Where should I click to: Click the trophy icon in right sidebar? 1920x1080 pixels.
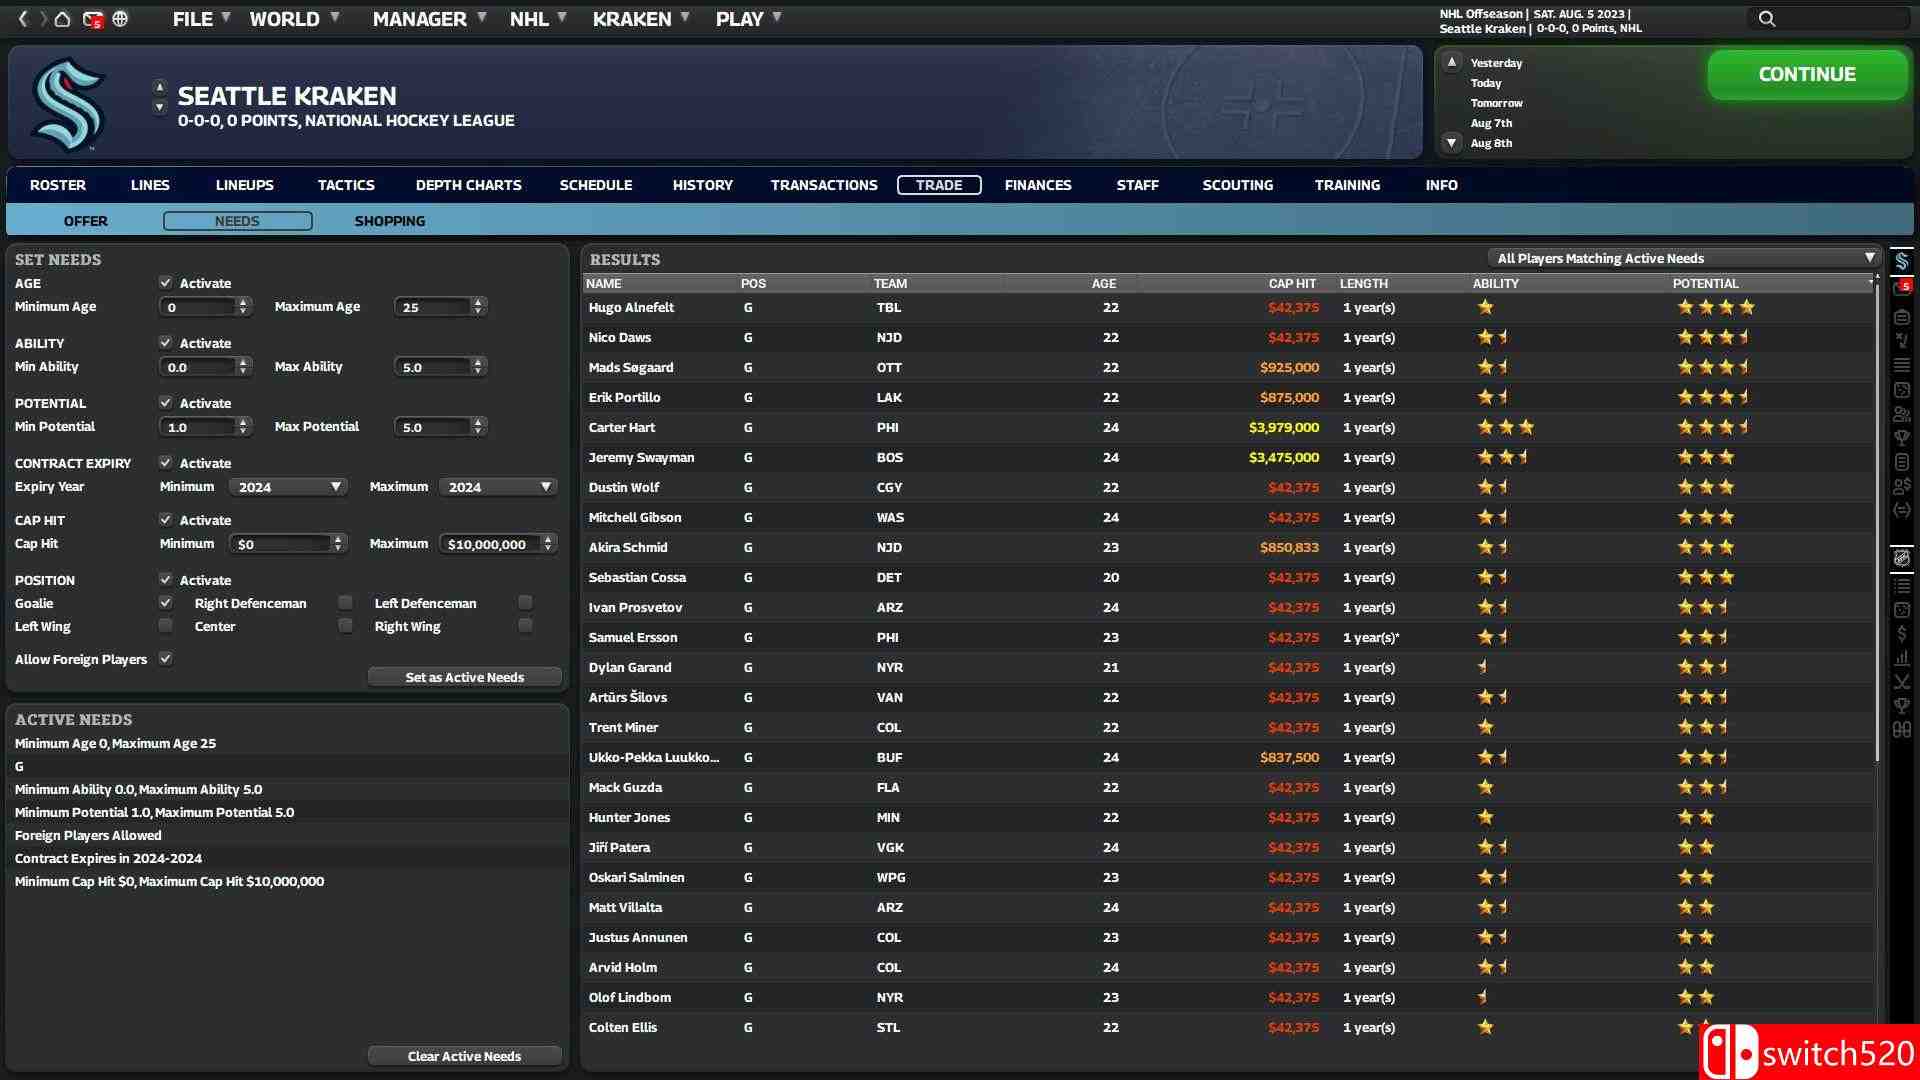tap(1901, 438)
